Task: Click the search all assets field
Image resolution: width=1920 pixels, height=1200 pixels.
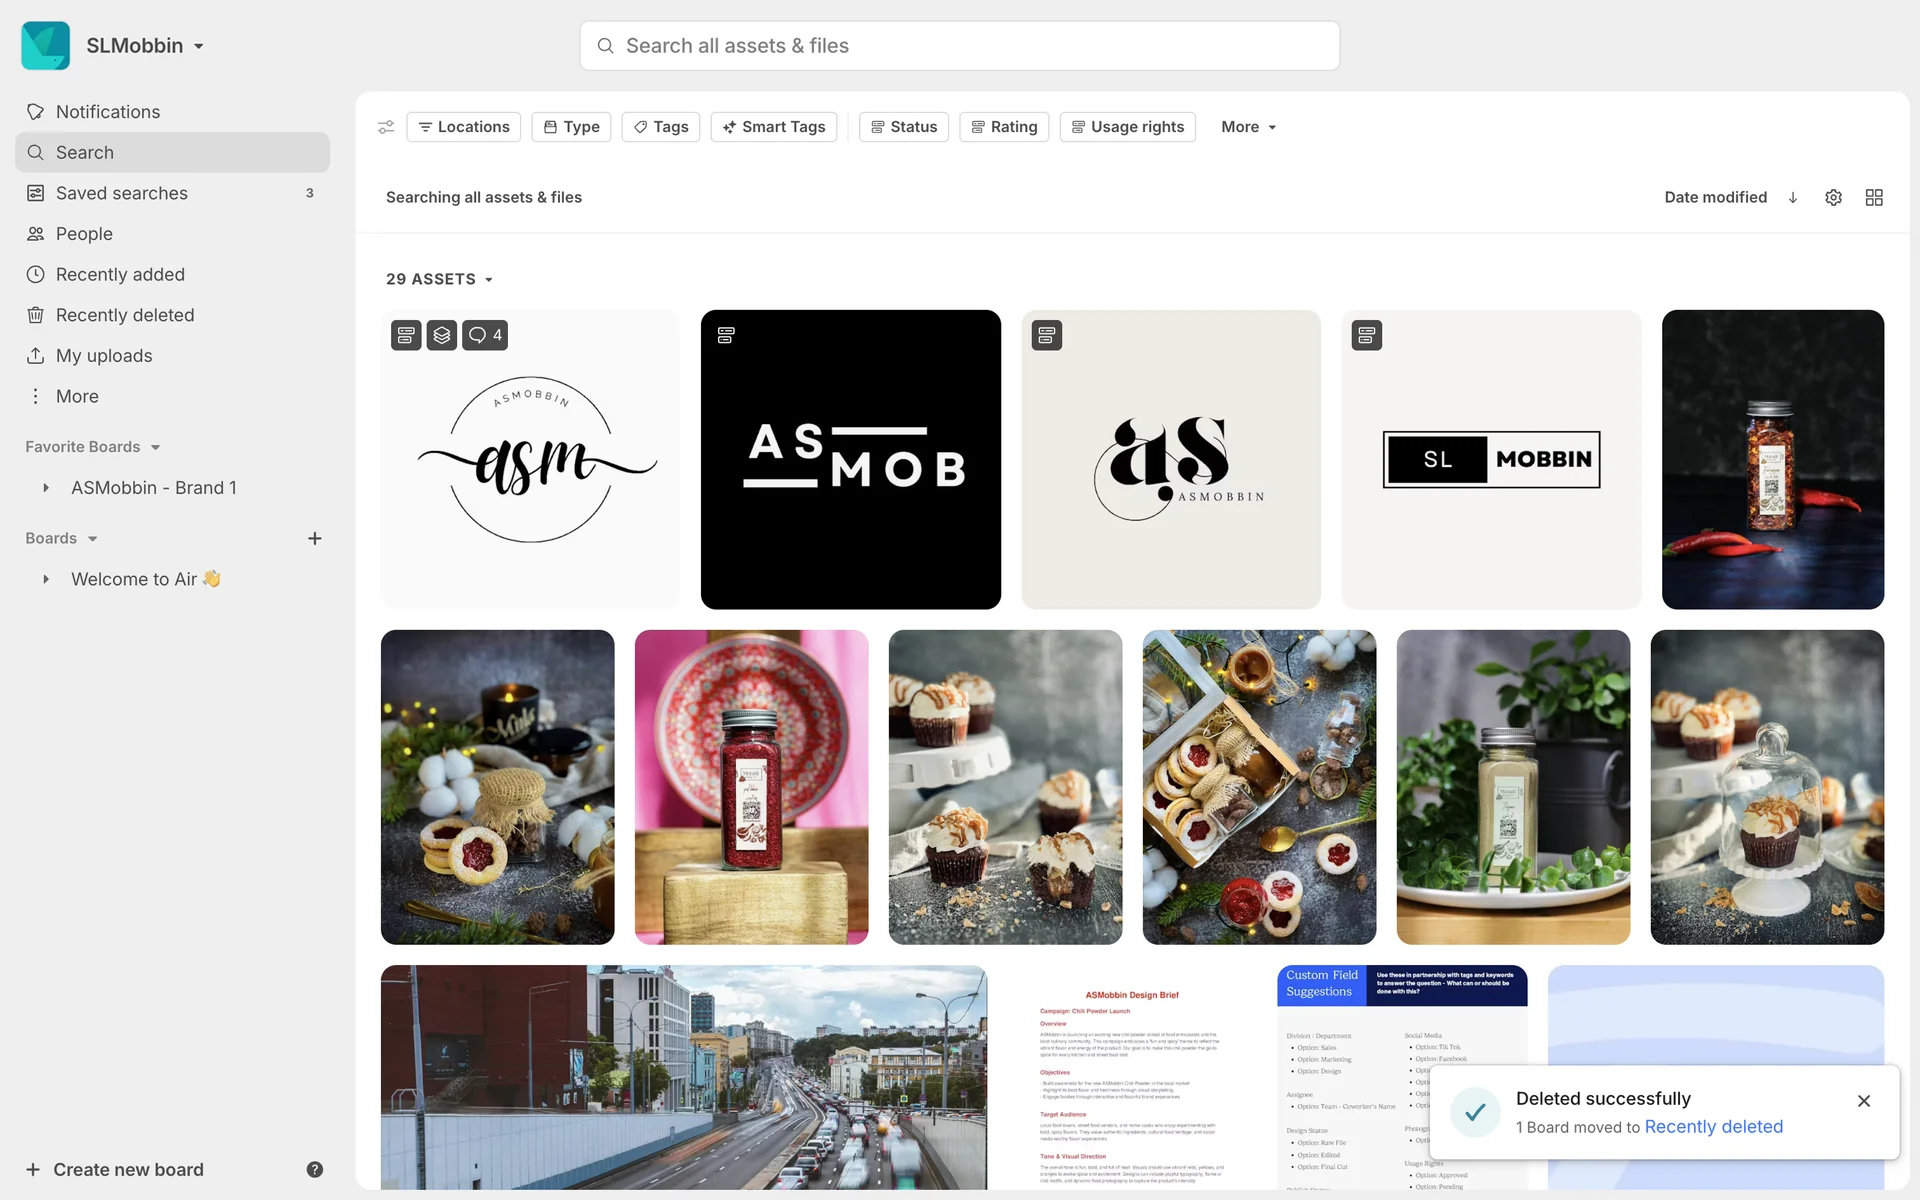Action: [x=960, y=46]
